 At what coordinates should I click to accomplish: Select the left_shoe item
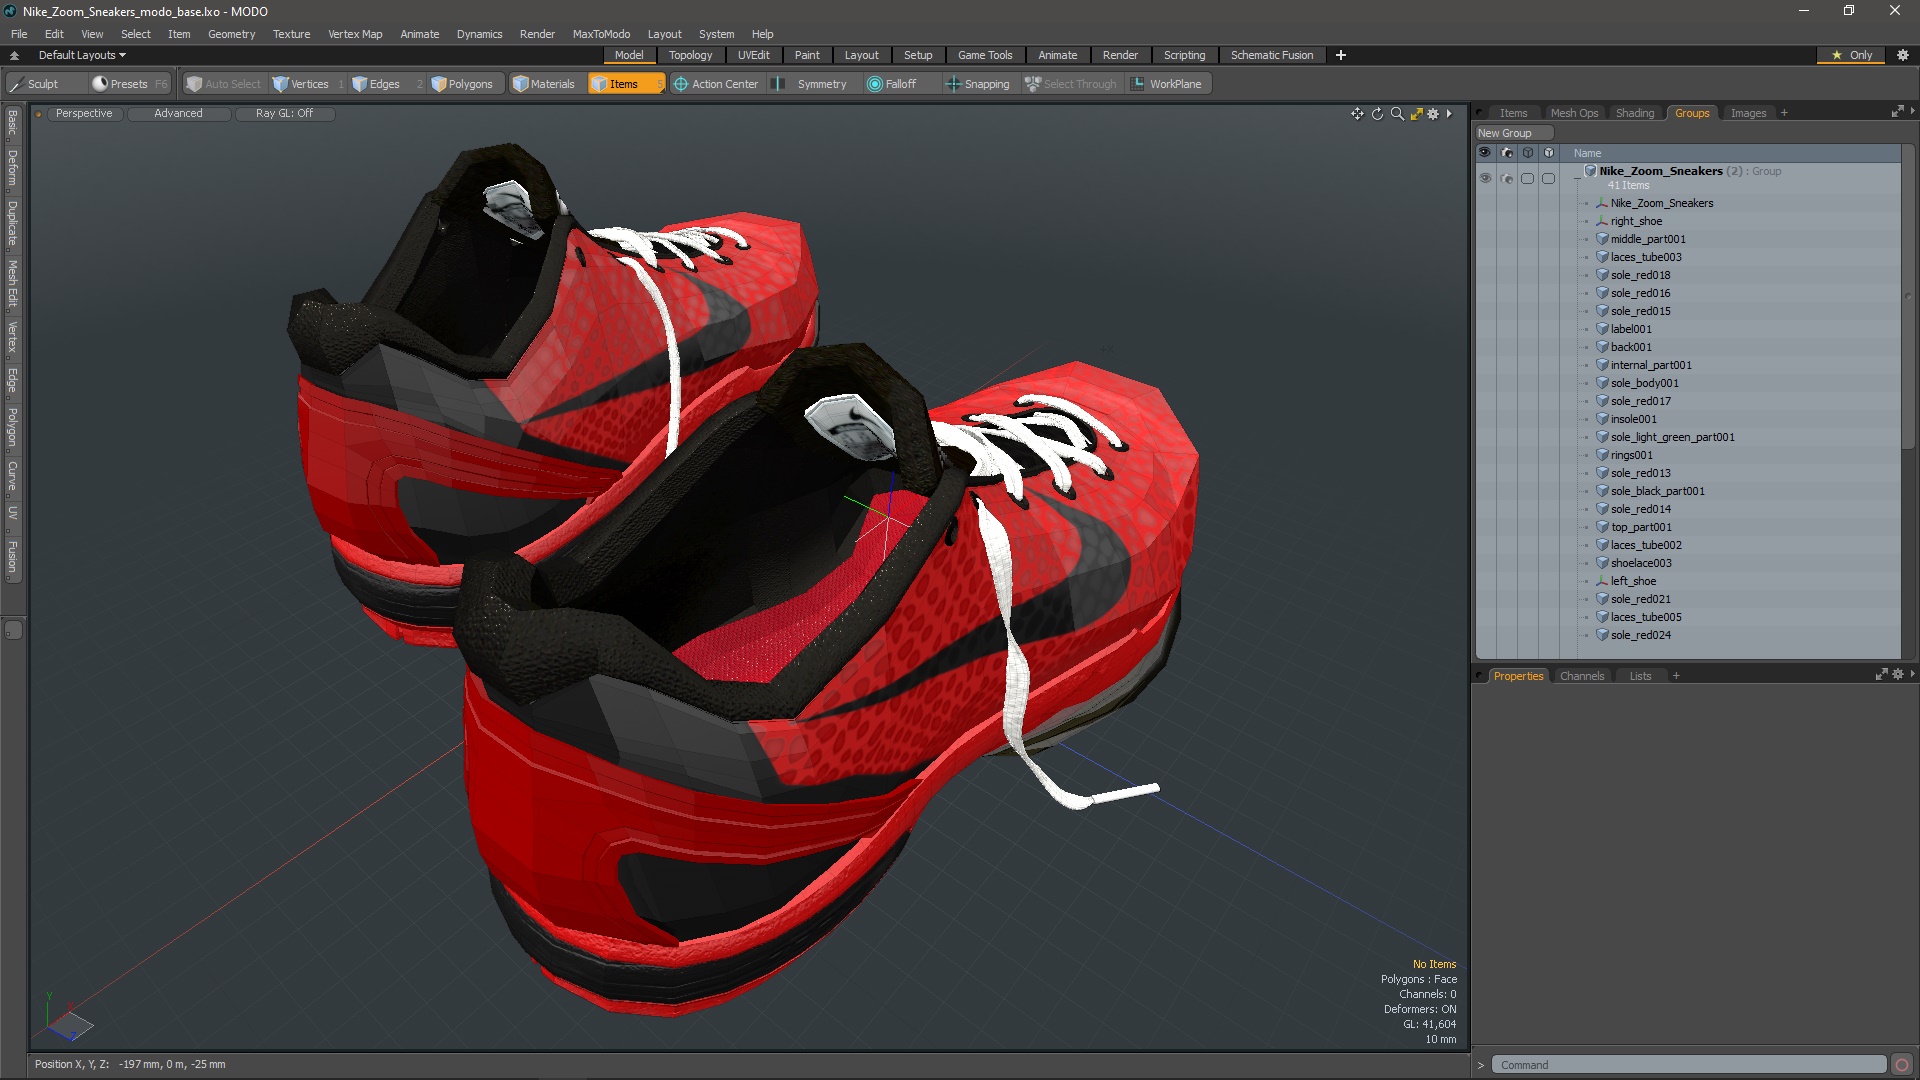coord(1633,581)
